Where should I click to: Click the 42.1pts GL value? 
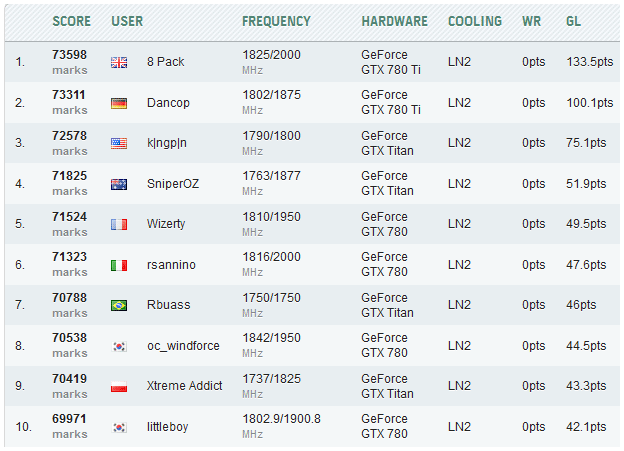[586, 427]
